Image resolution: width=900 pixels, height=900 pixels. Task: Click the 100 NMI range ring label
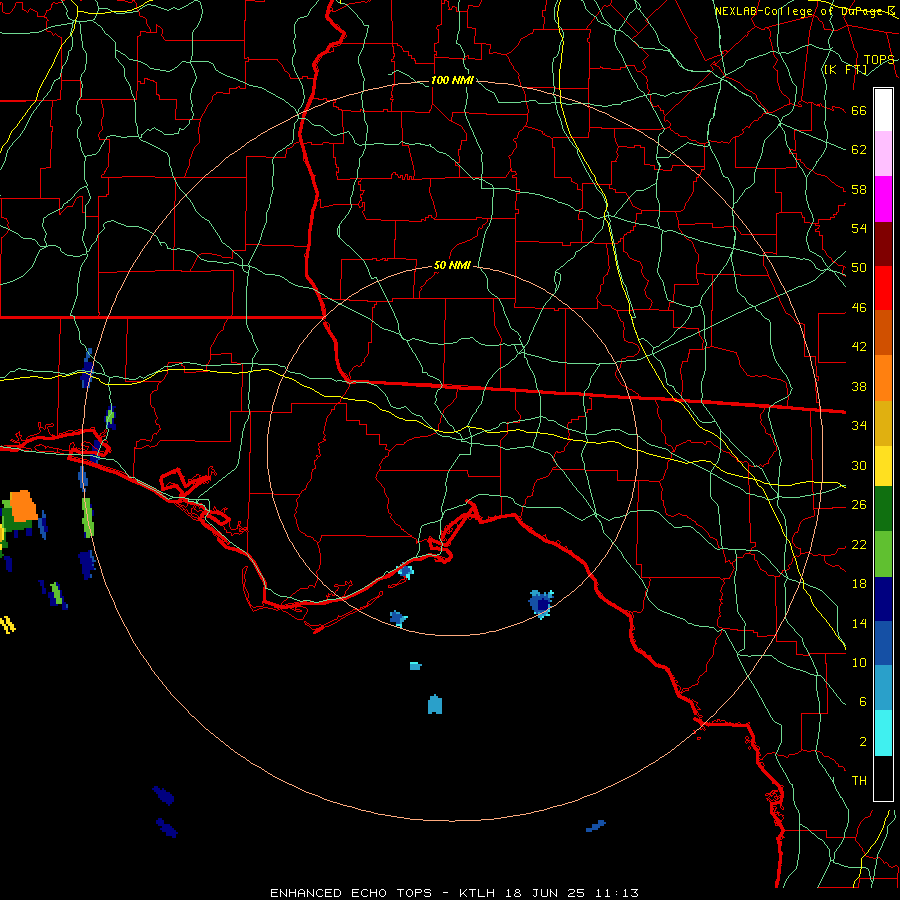tap(452, 80)
